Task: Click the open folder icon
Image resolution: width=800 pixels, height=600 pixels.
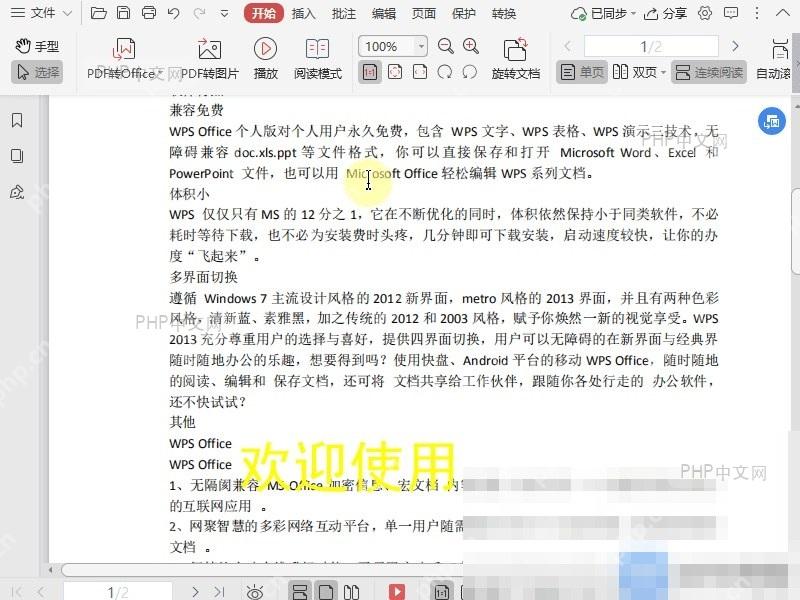Action: tap(98, 13)
